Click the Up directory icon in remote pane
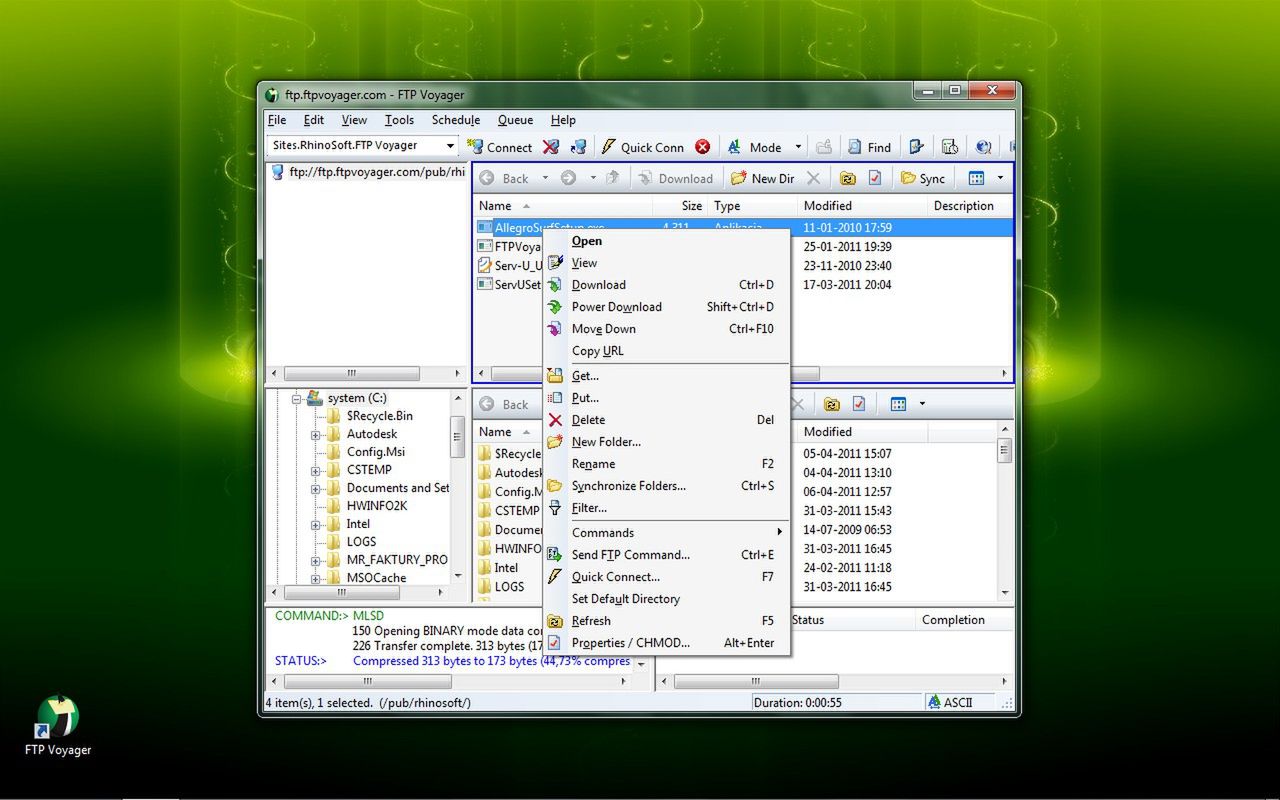The width and height of the screenshot is (1280, 800). click(x=613, y=178)
